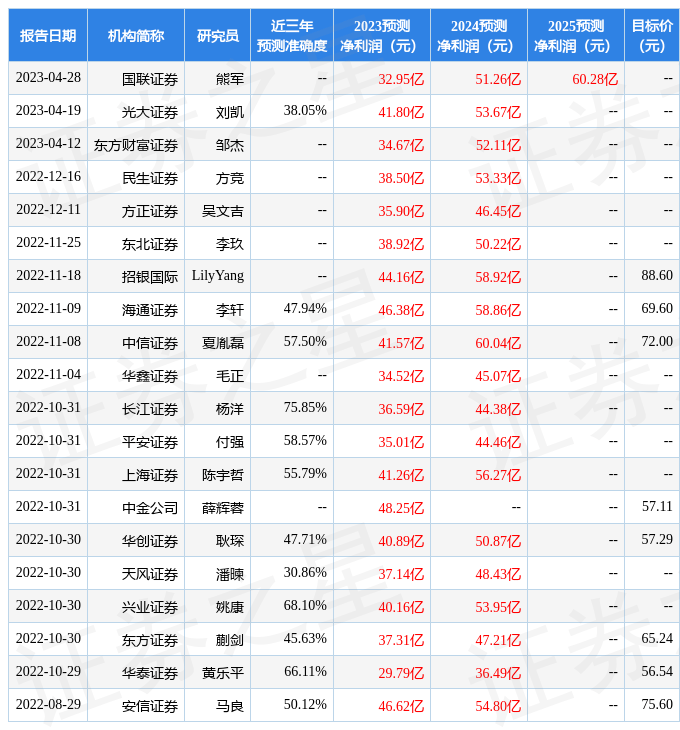680x730 pixels.
Task: Click target price 88.60
Action: [x=657, y=276]
